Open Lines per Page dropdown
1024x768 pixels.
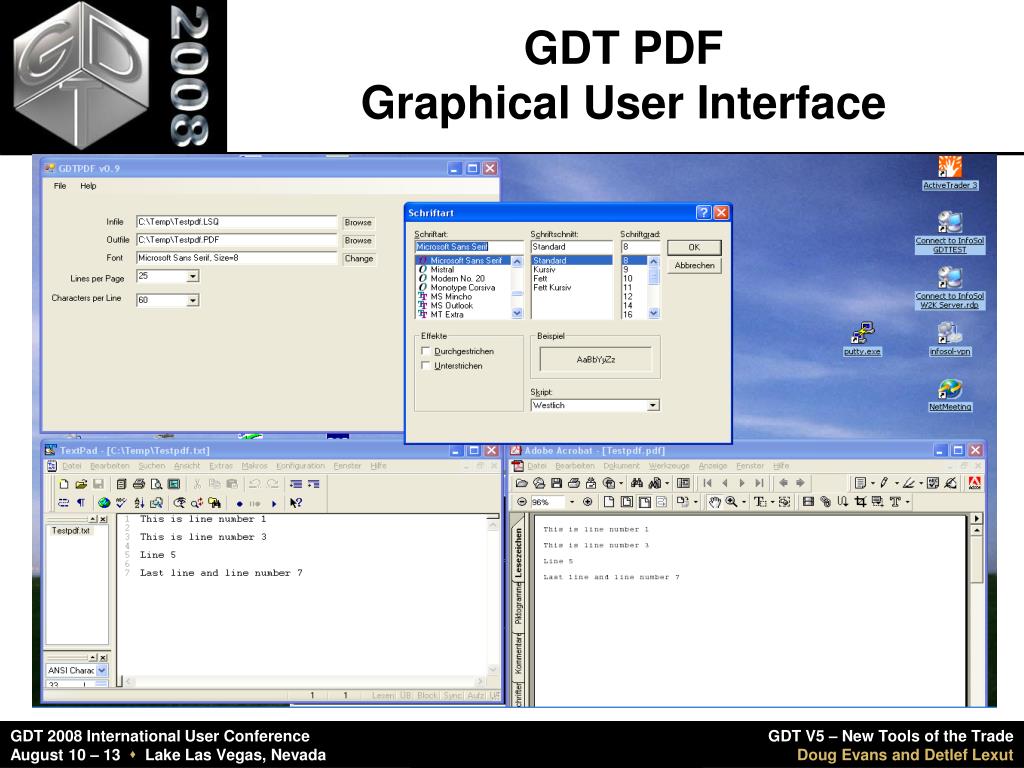click(x=193, y=277)
